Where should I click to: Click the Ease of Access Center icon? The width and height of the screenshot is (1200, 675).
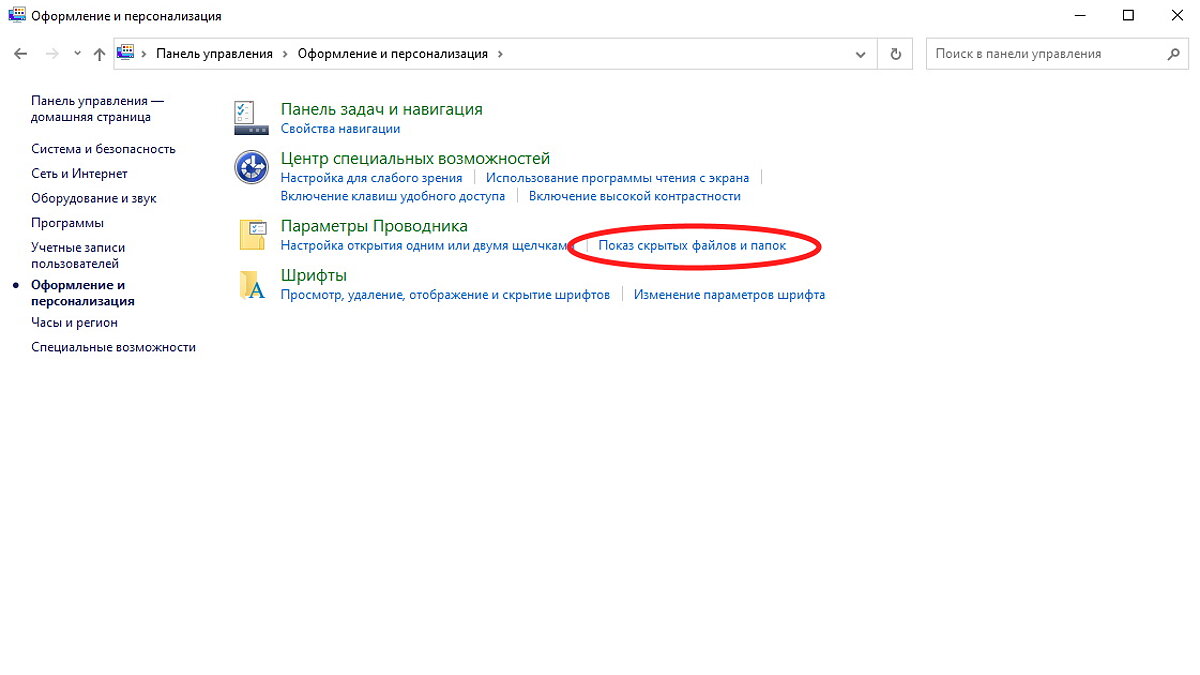point(251,167)
